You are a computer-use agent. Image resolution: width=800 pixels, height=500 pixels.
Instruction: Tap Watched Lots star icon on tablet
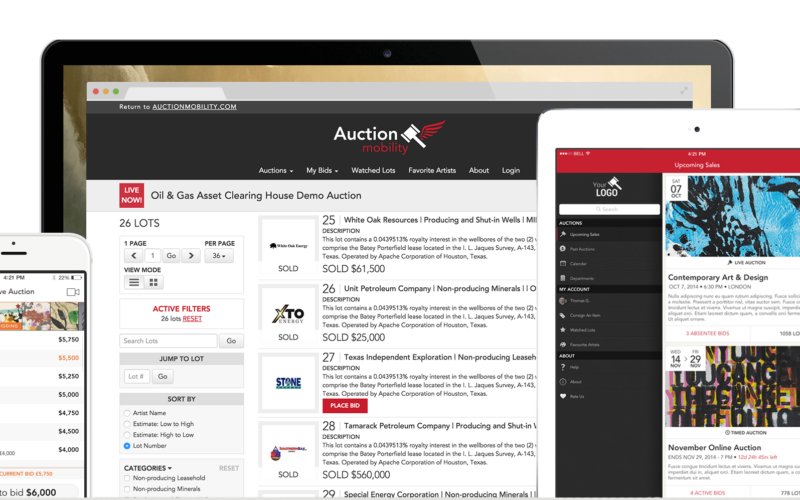(563, 330)
